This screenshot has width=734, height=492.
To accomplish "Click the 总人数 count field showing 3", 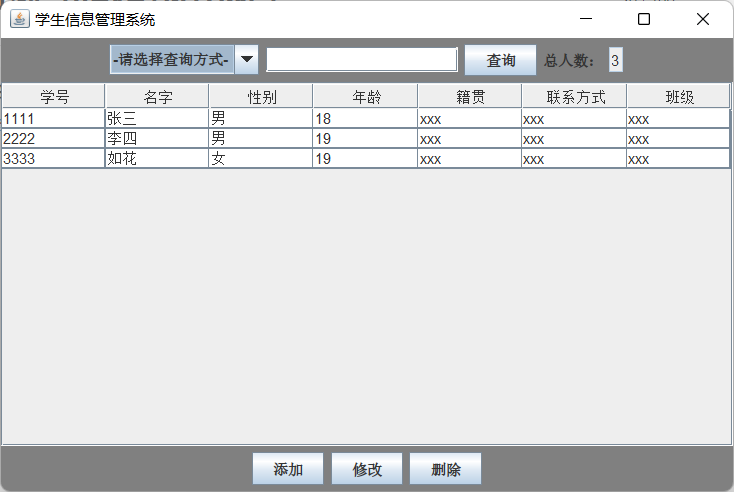I will point(615,61).
